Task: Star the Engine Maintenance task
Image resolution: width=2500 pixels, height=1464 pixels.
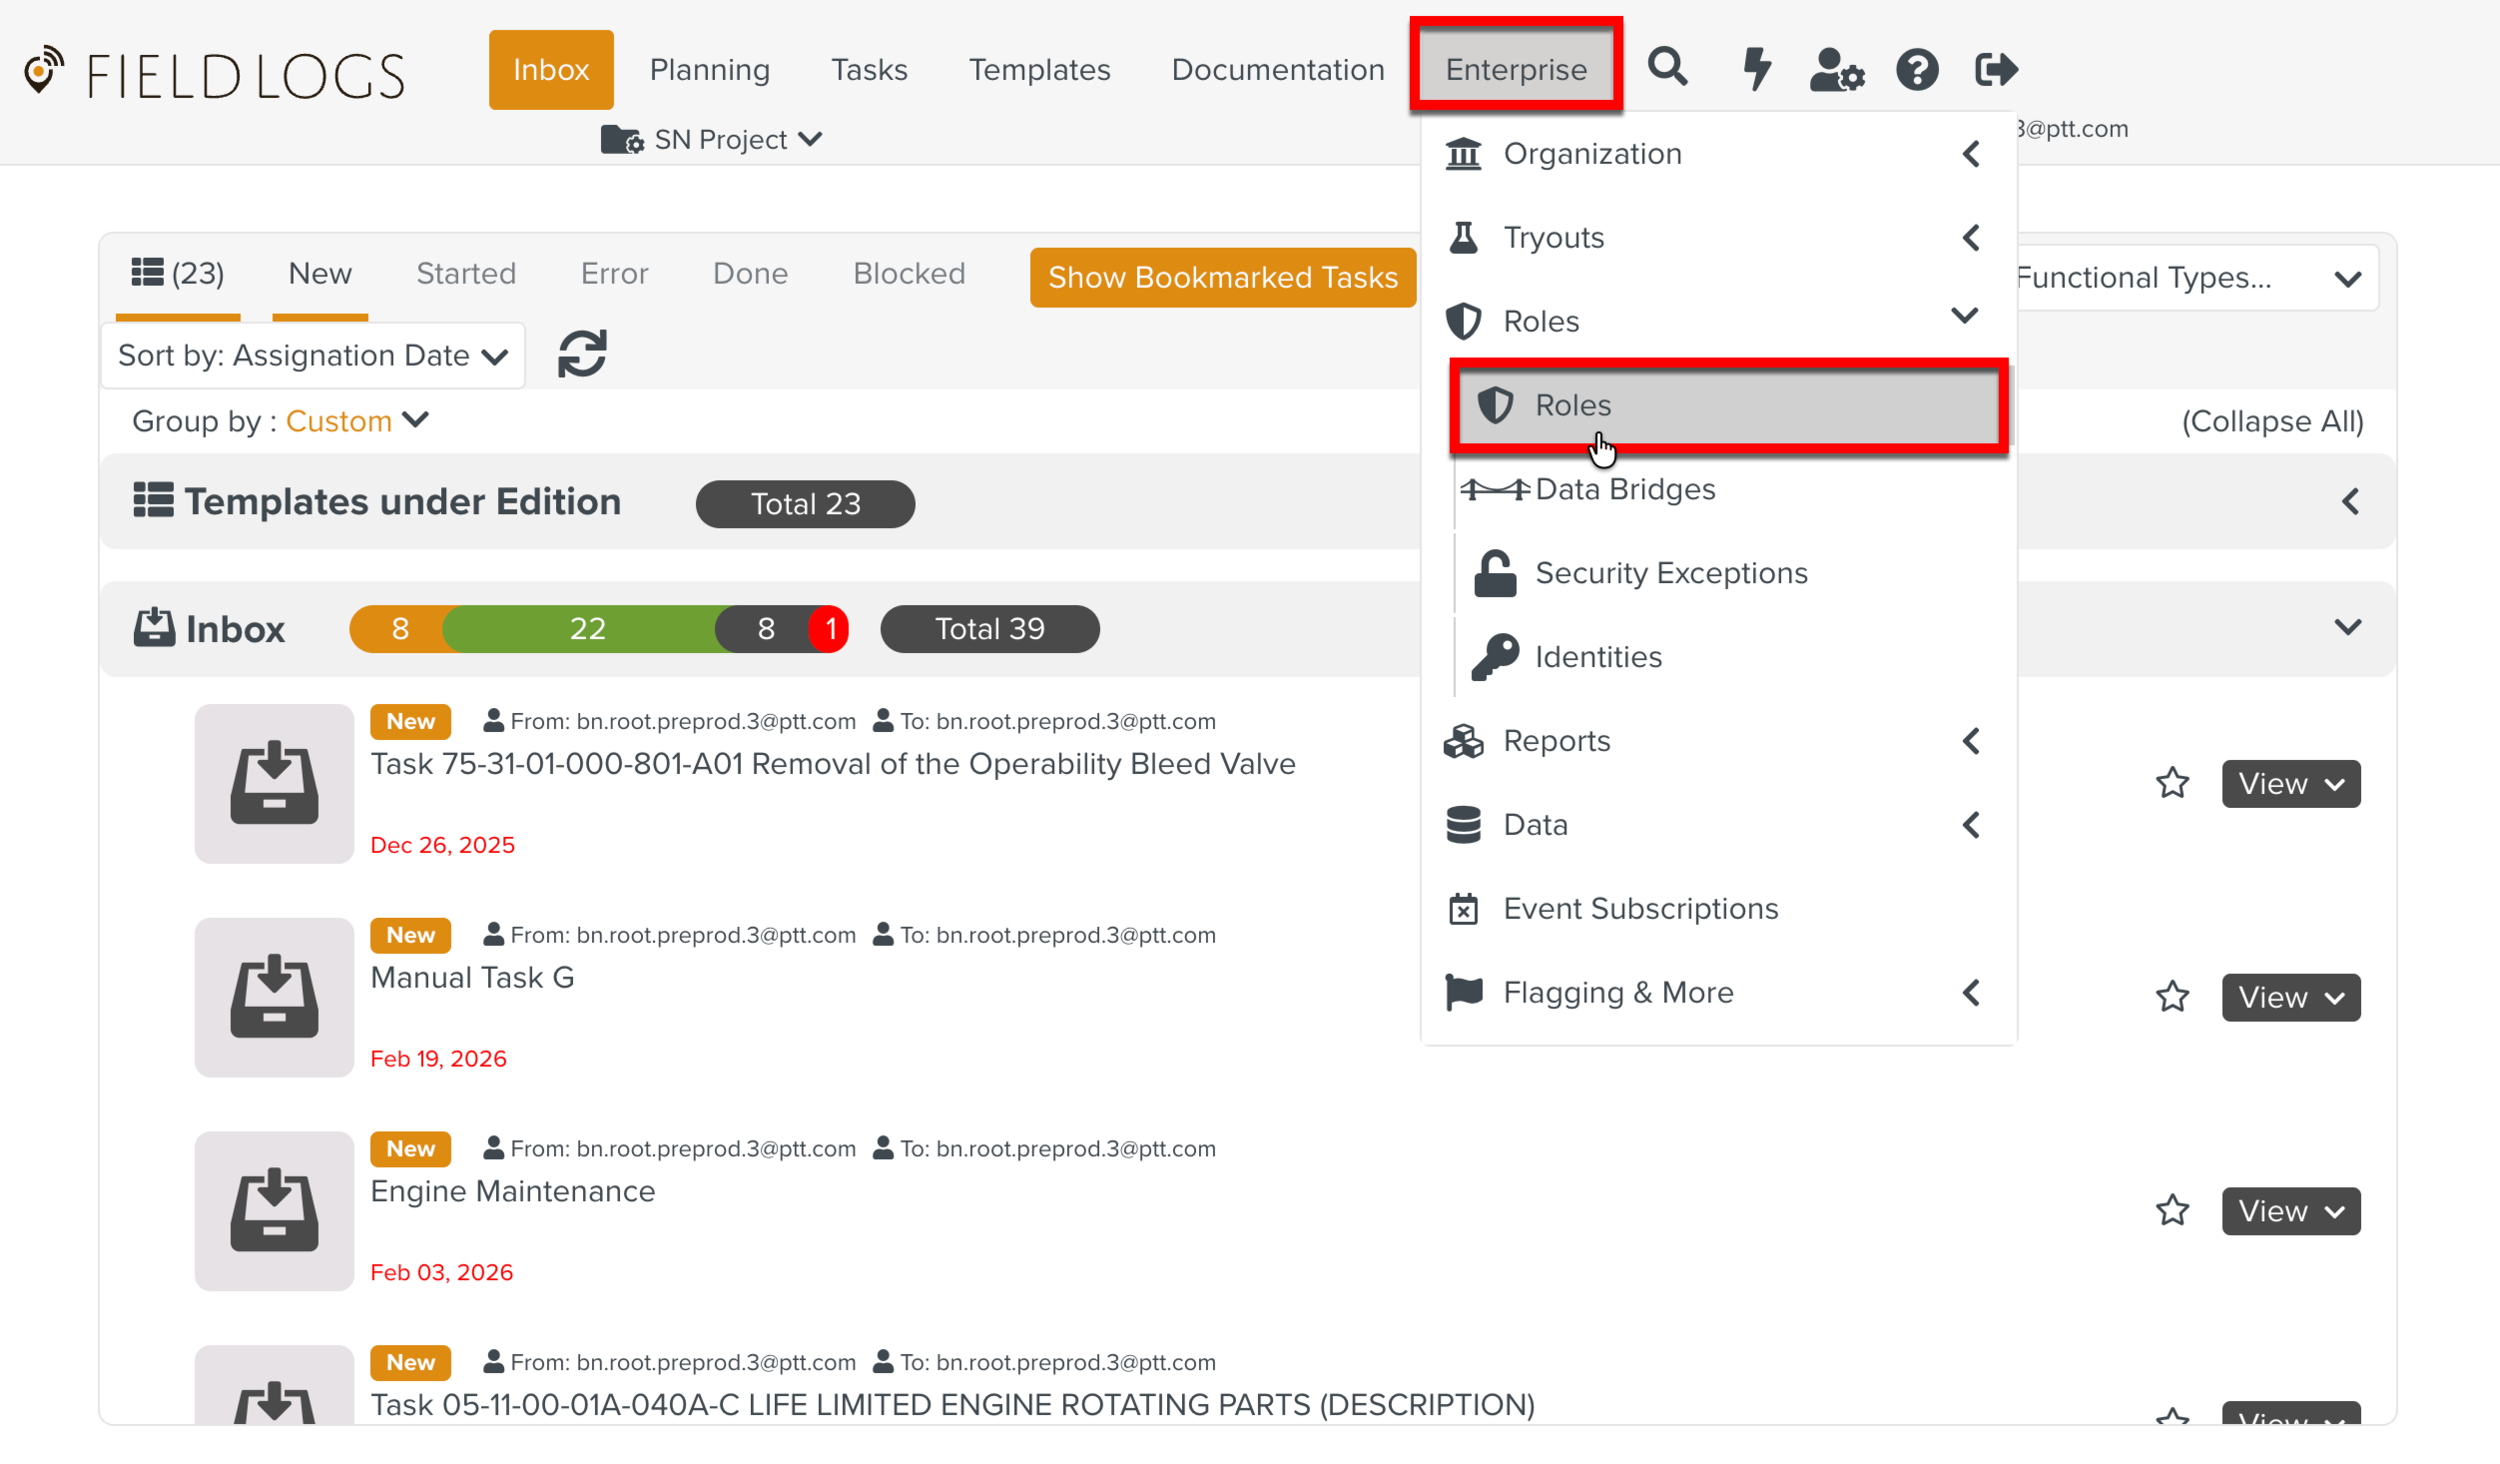Action: (2171, 1211)
